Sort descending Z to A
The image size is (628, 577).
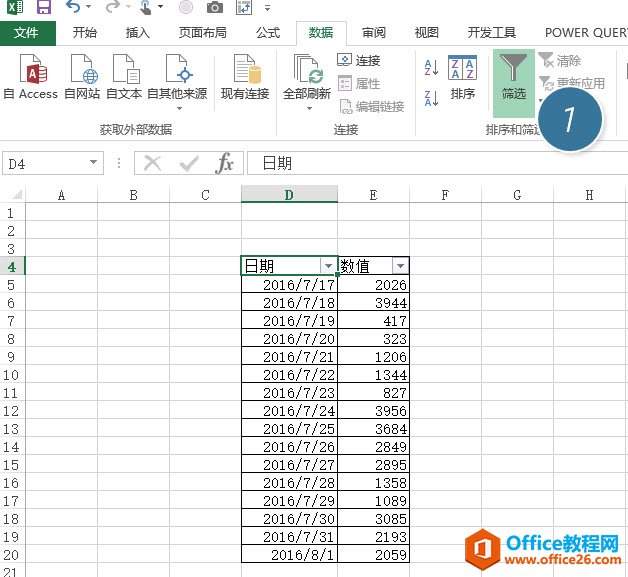(431, 98)
